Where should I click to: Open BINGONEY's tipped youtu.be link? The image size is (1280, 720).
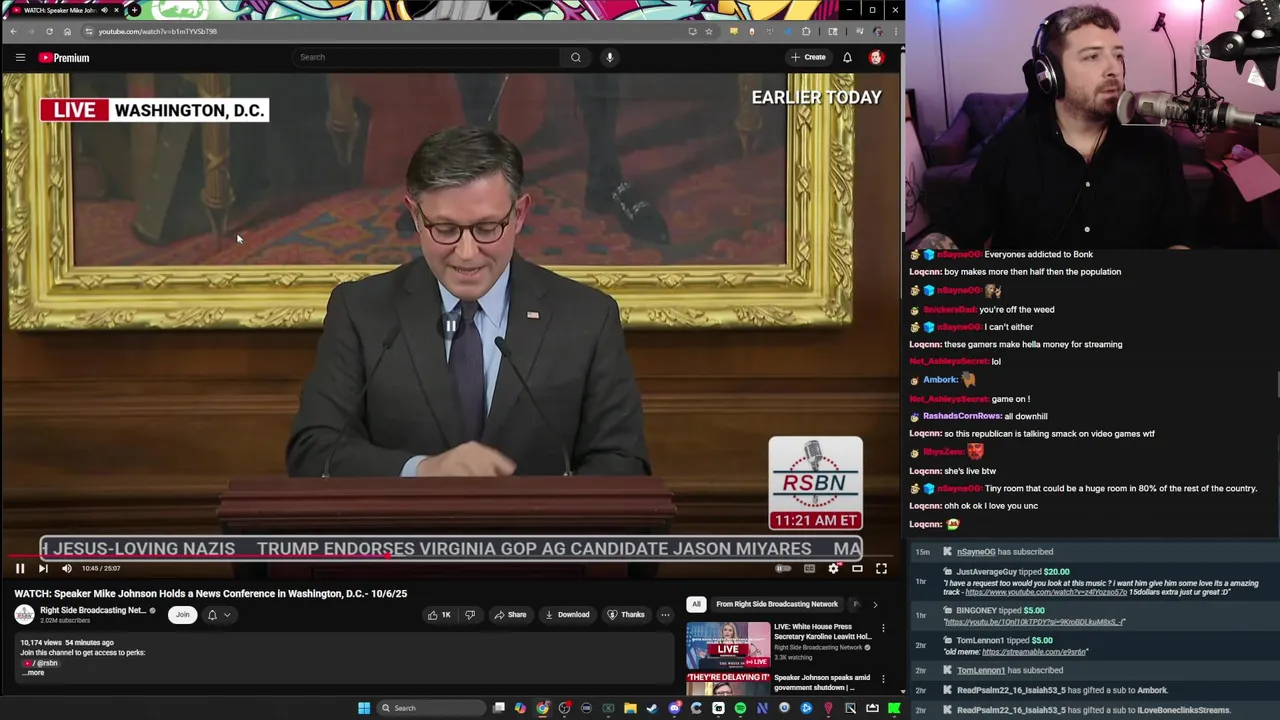coord(1034,622)
